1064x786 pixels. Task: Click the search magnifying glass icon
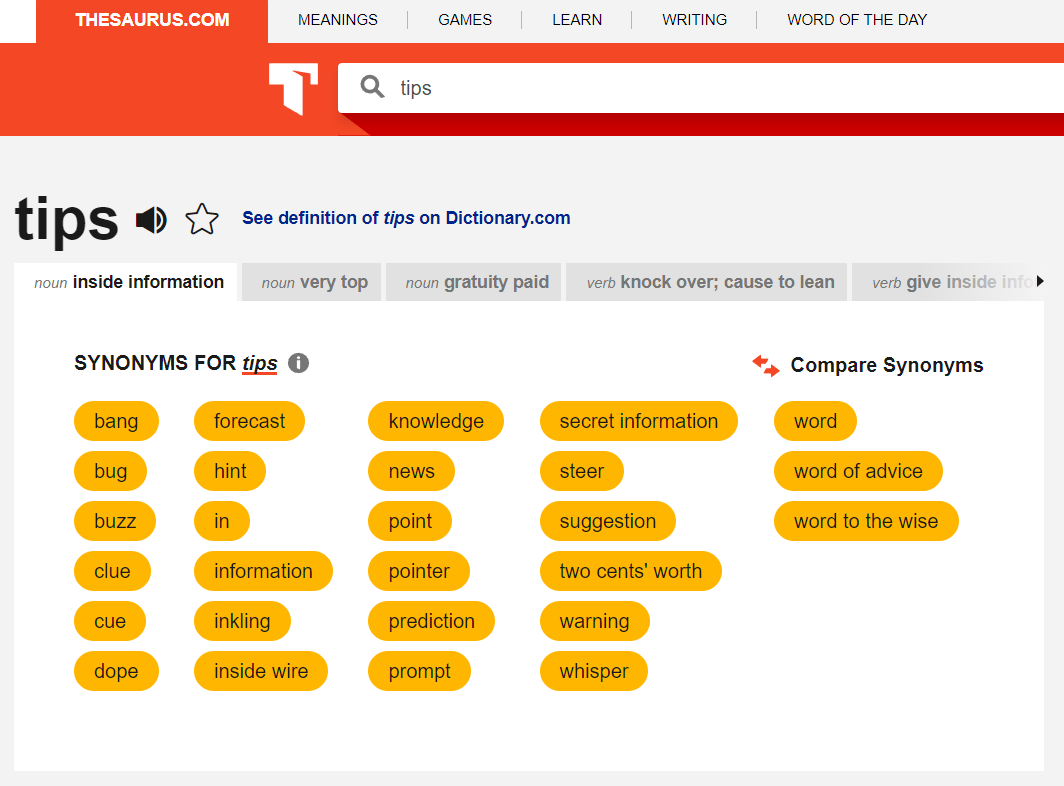point(372,88)
